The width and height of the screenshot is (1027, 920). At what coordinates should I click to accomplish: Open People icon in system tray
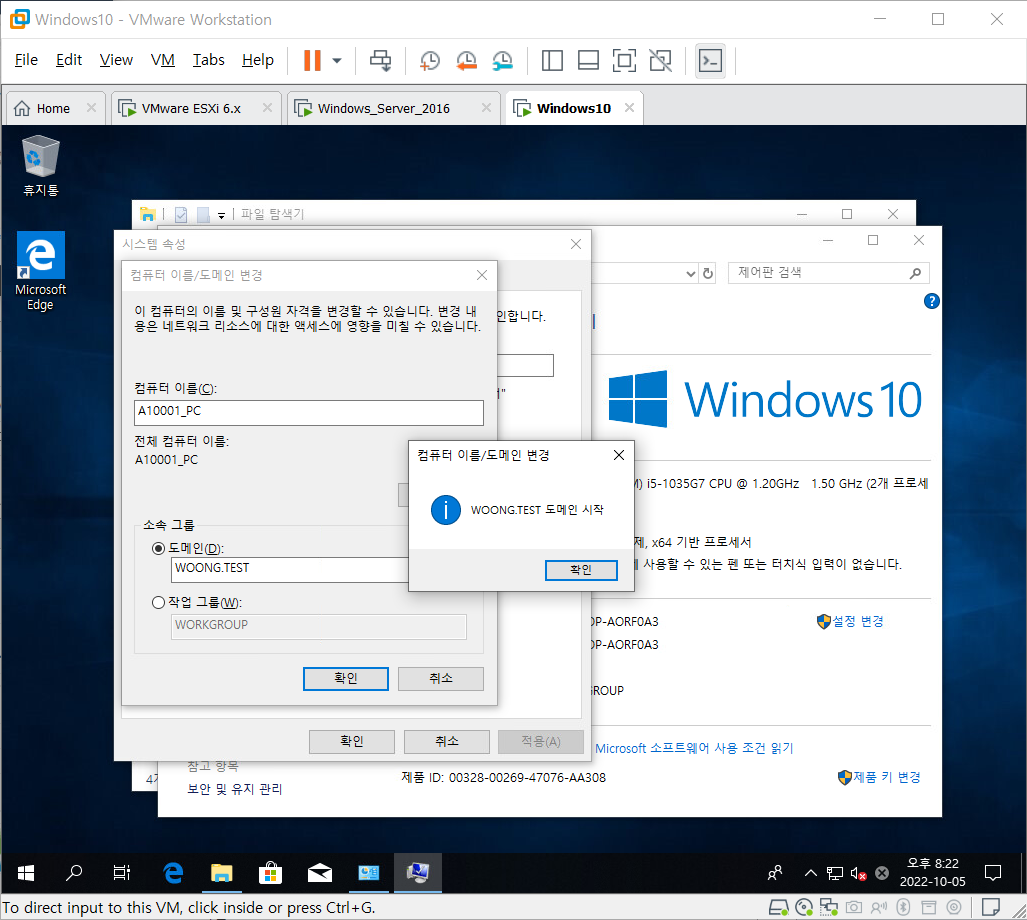(x=775, y=873)
